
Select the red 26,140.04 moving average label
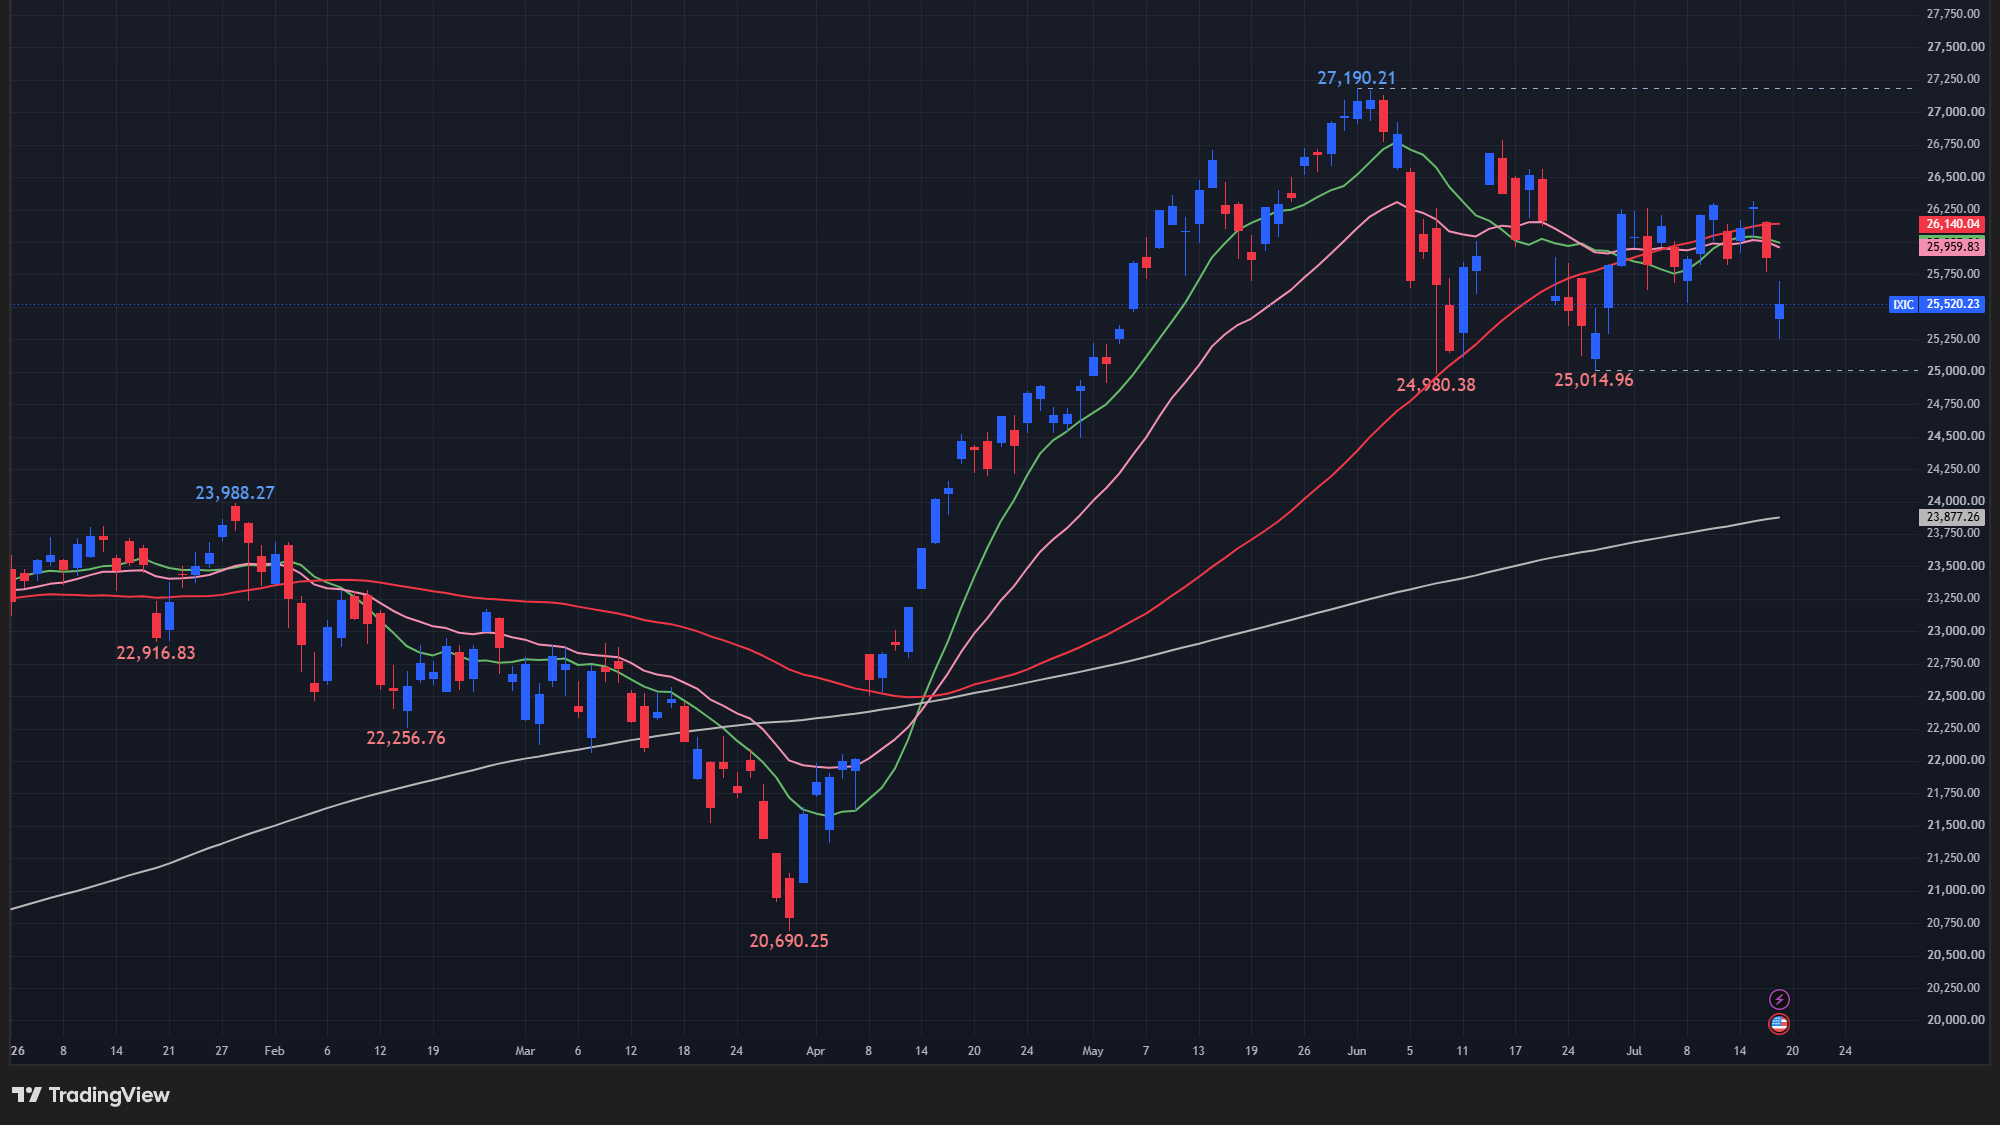pyautogui.click(x=1952, y=224)
